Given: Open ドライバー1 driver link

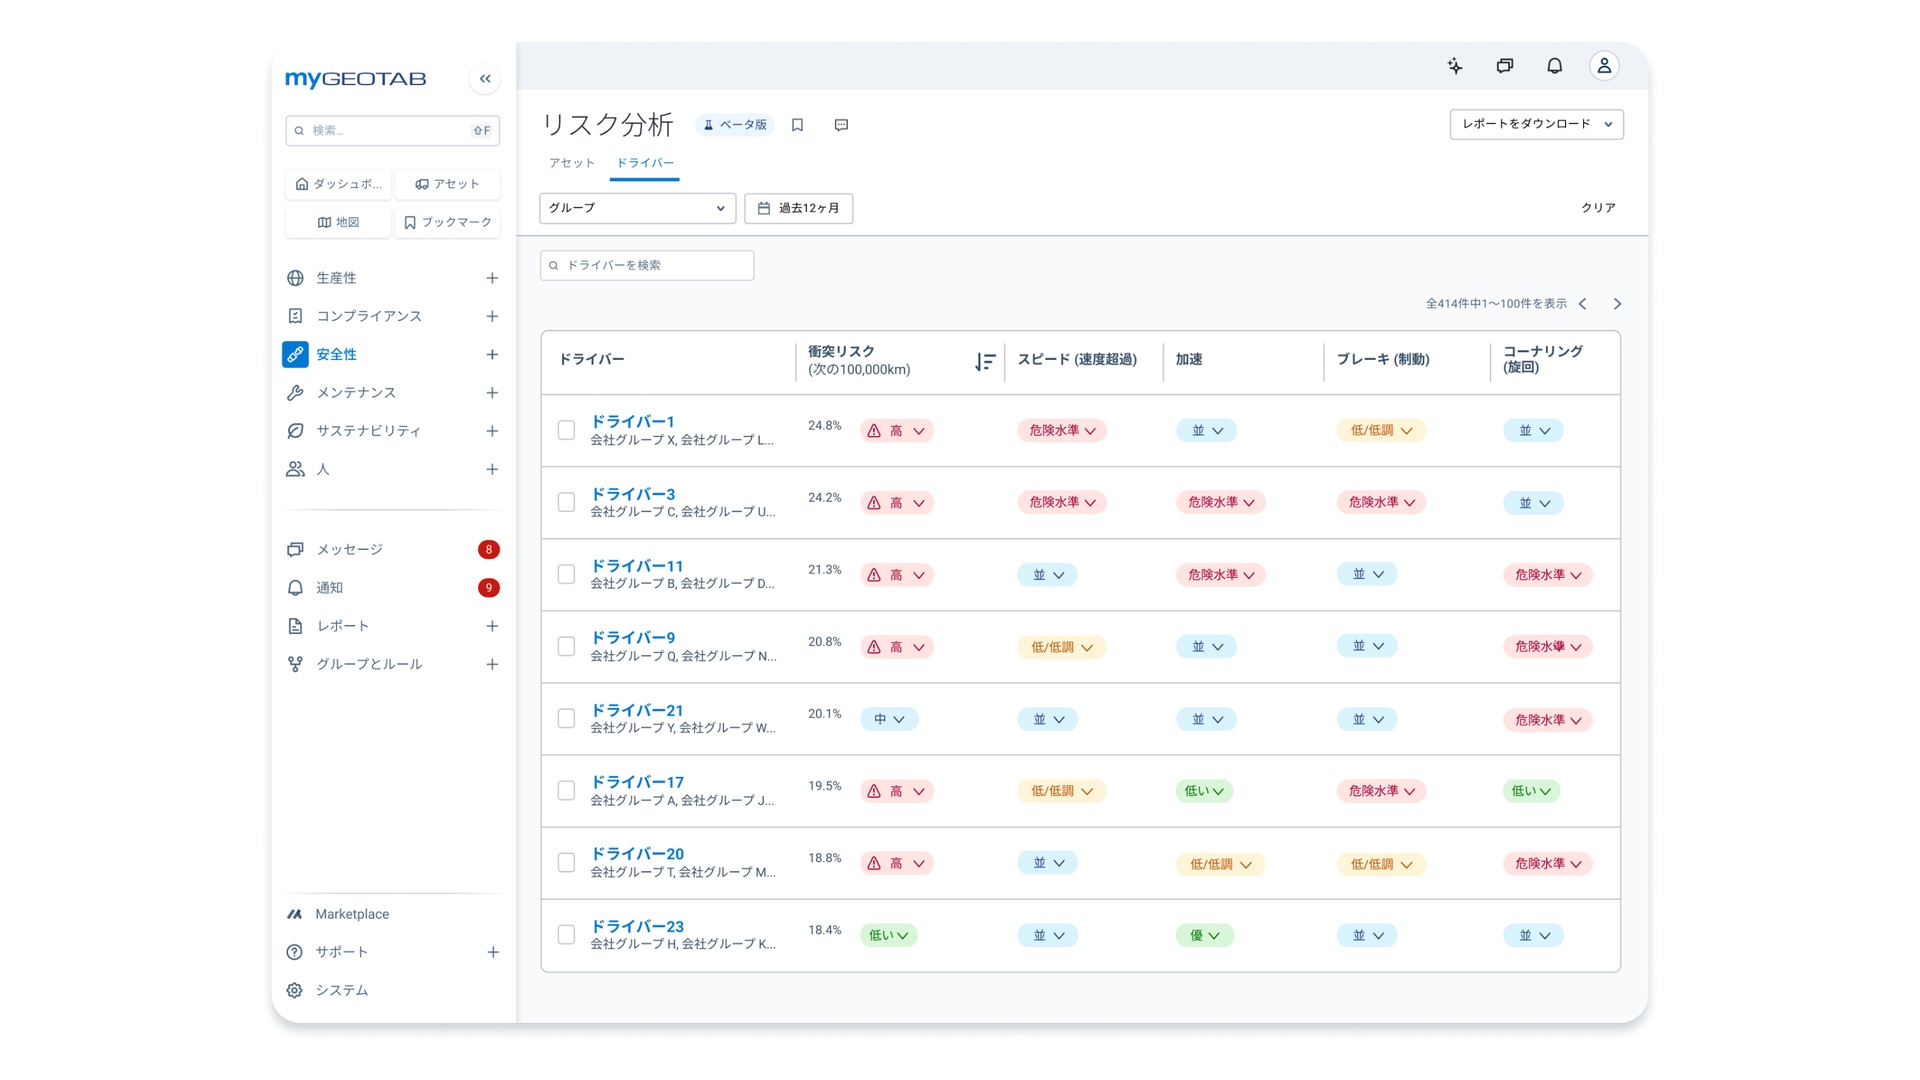Looking at the screenshot, I should pos(632,422).
